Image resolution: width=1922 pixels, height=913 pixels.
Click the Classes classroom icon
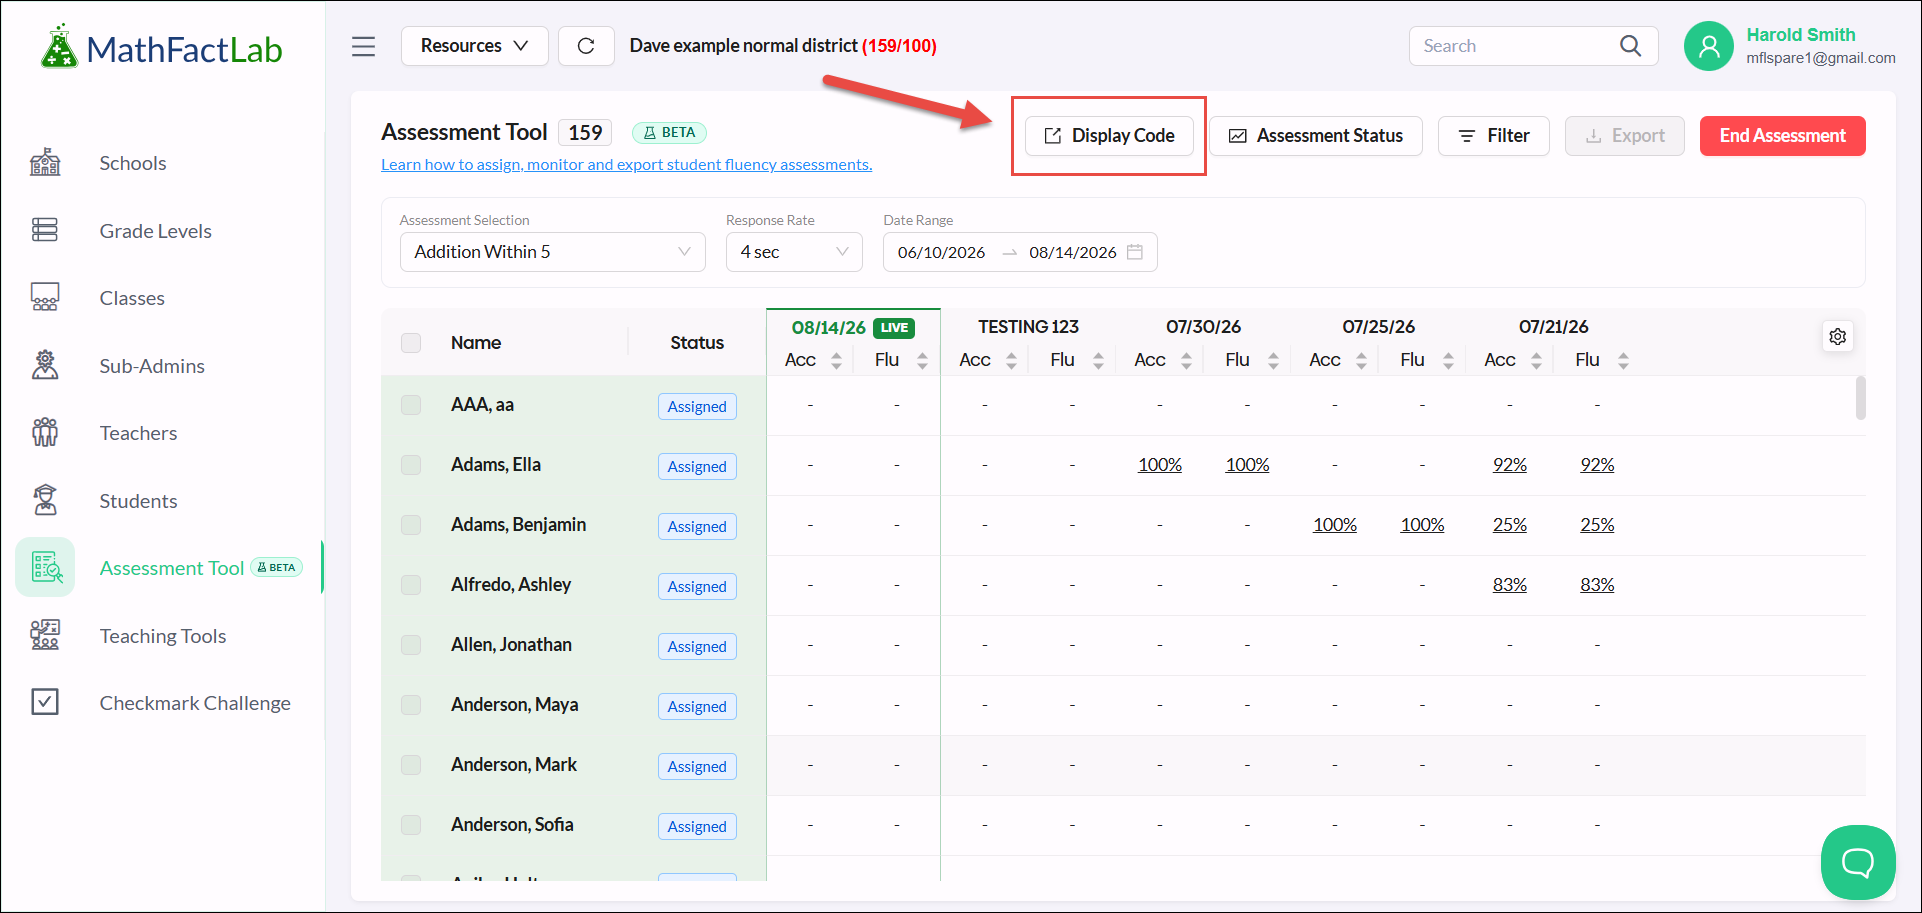(45, 298)
